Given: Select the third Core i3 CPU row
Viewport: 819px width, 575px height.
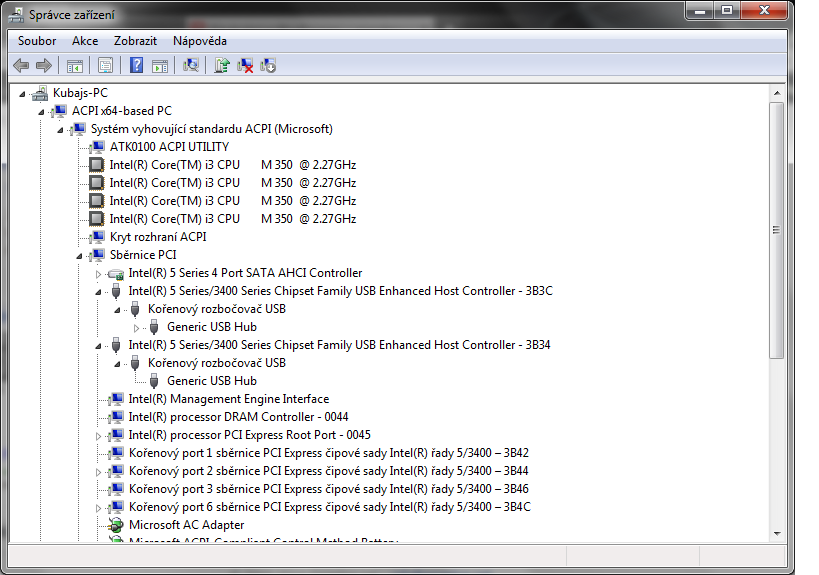Looking at the screenshot, I should pos(232,201).
